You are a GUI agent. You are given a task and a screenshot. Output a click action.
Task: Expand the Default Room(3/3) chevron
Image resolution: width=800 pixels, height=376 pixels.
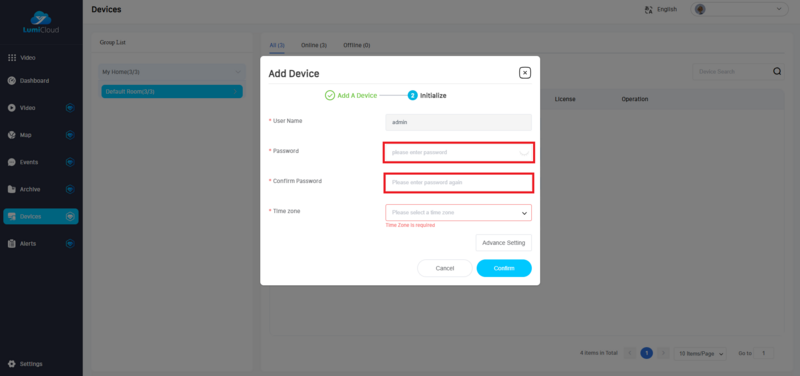[235, 92]
